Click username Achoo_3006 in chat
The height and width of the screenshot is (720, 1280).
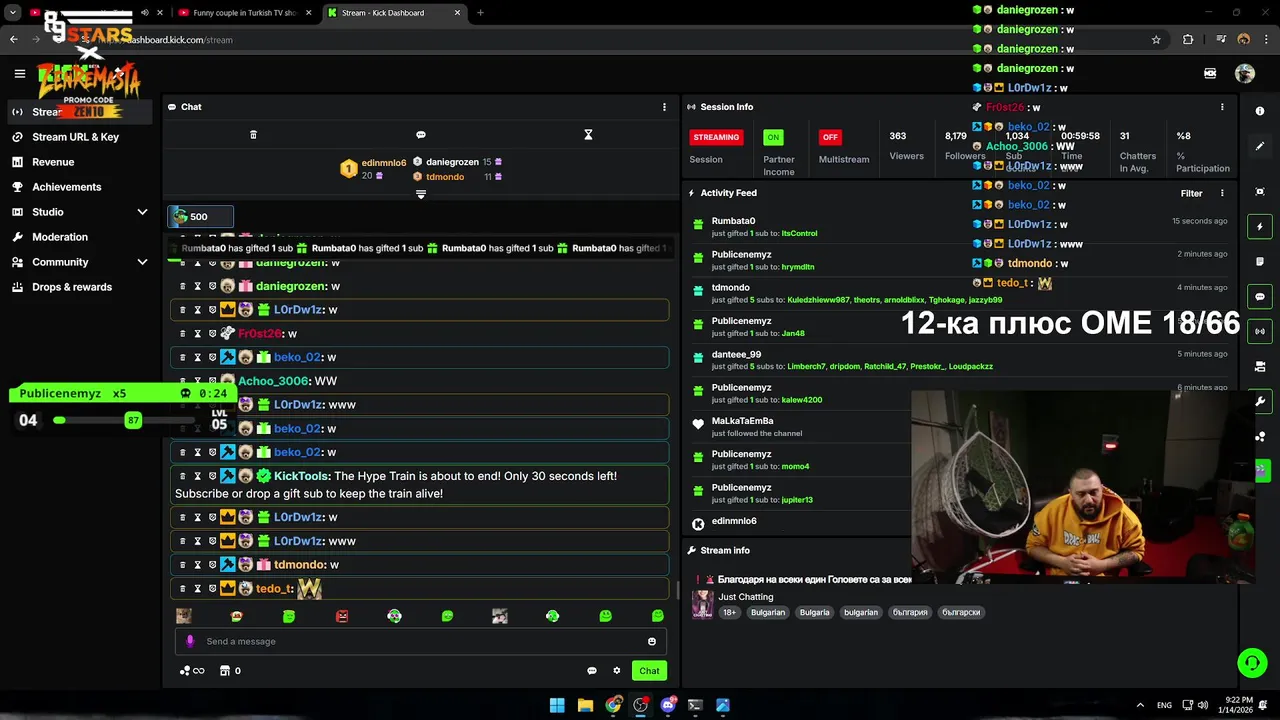[x=273, y=381]
